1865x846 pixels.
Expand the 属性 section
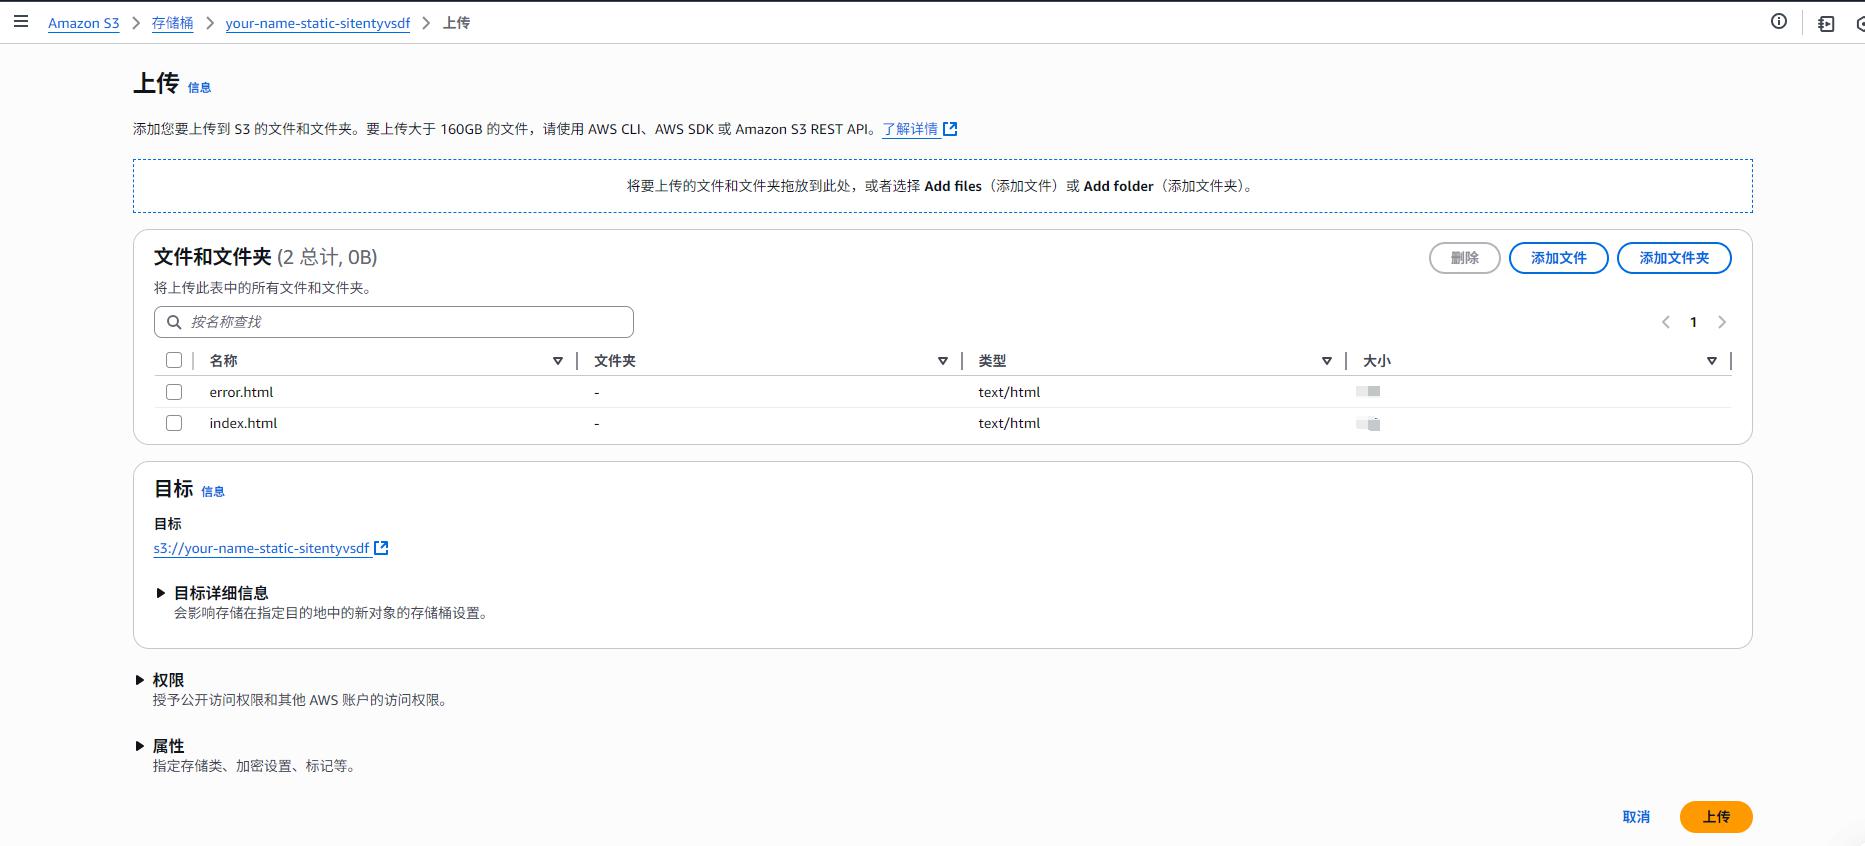pyautogui.click(x=140, y=746)
